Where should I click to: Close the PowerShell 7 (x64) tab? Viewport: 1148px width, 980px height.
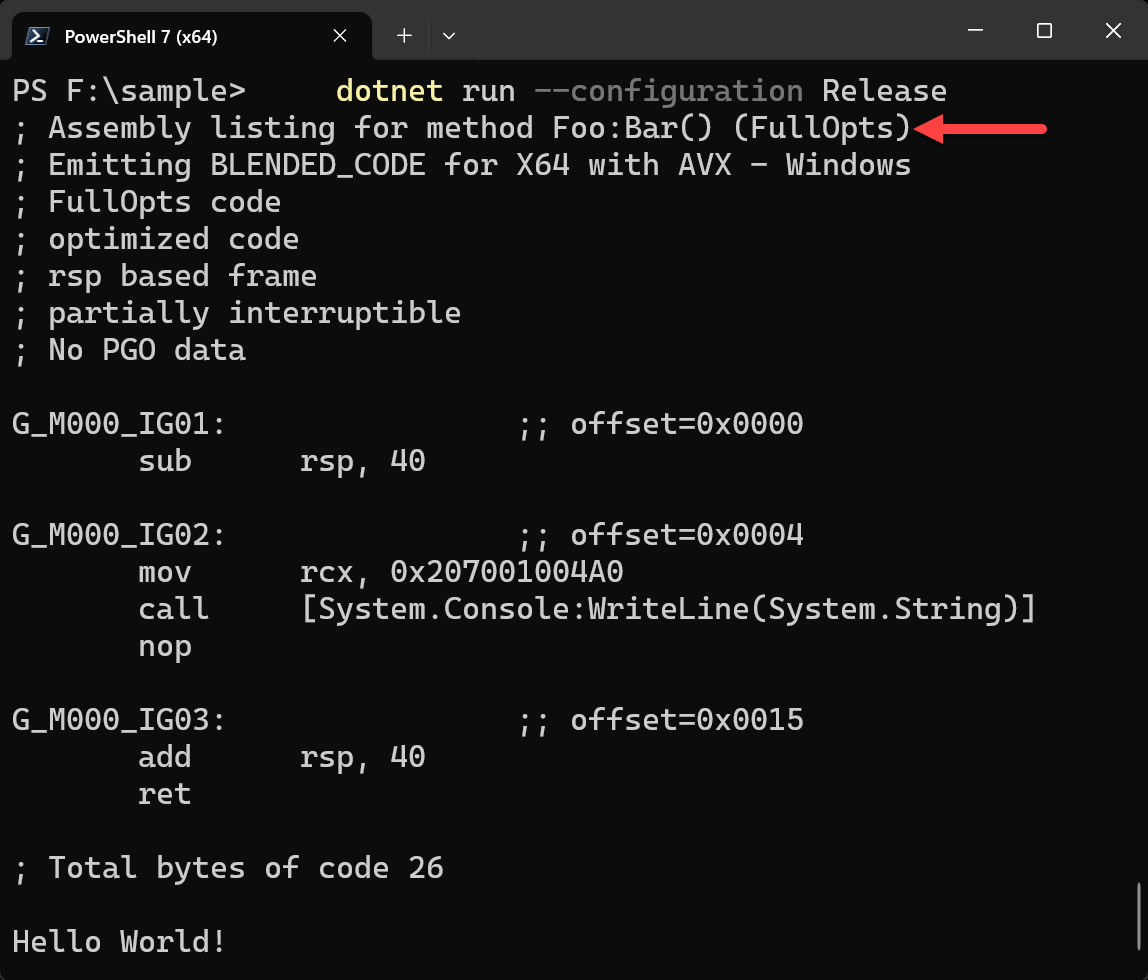[x=340, y=36]
